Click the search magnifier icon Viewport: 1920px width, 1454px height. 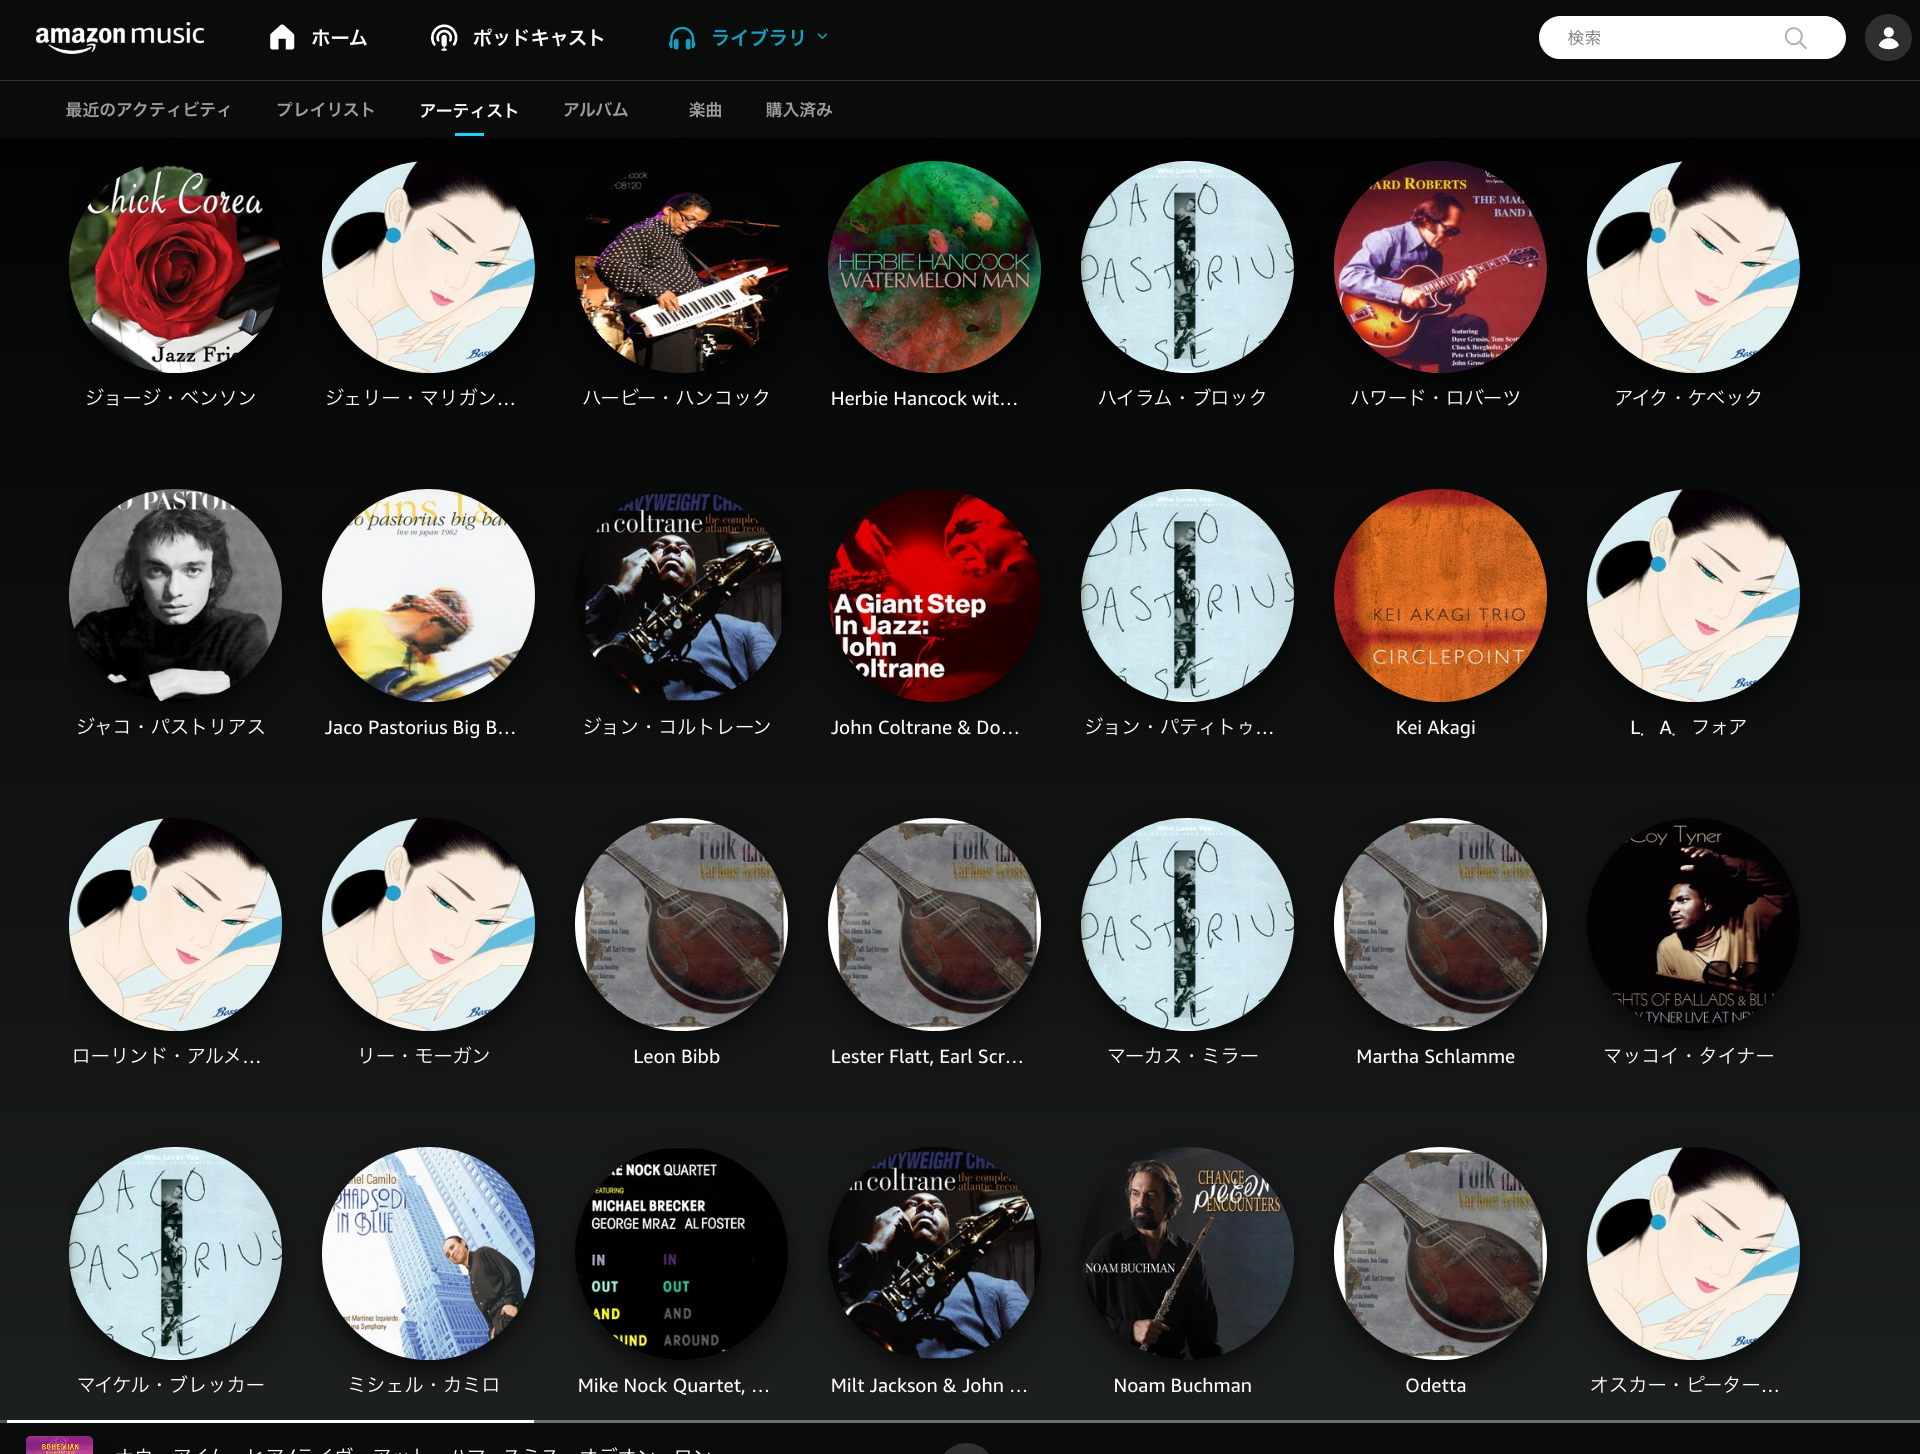click(1795, 38)
